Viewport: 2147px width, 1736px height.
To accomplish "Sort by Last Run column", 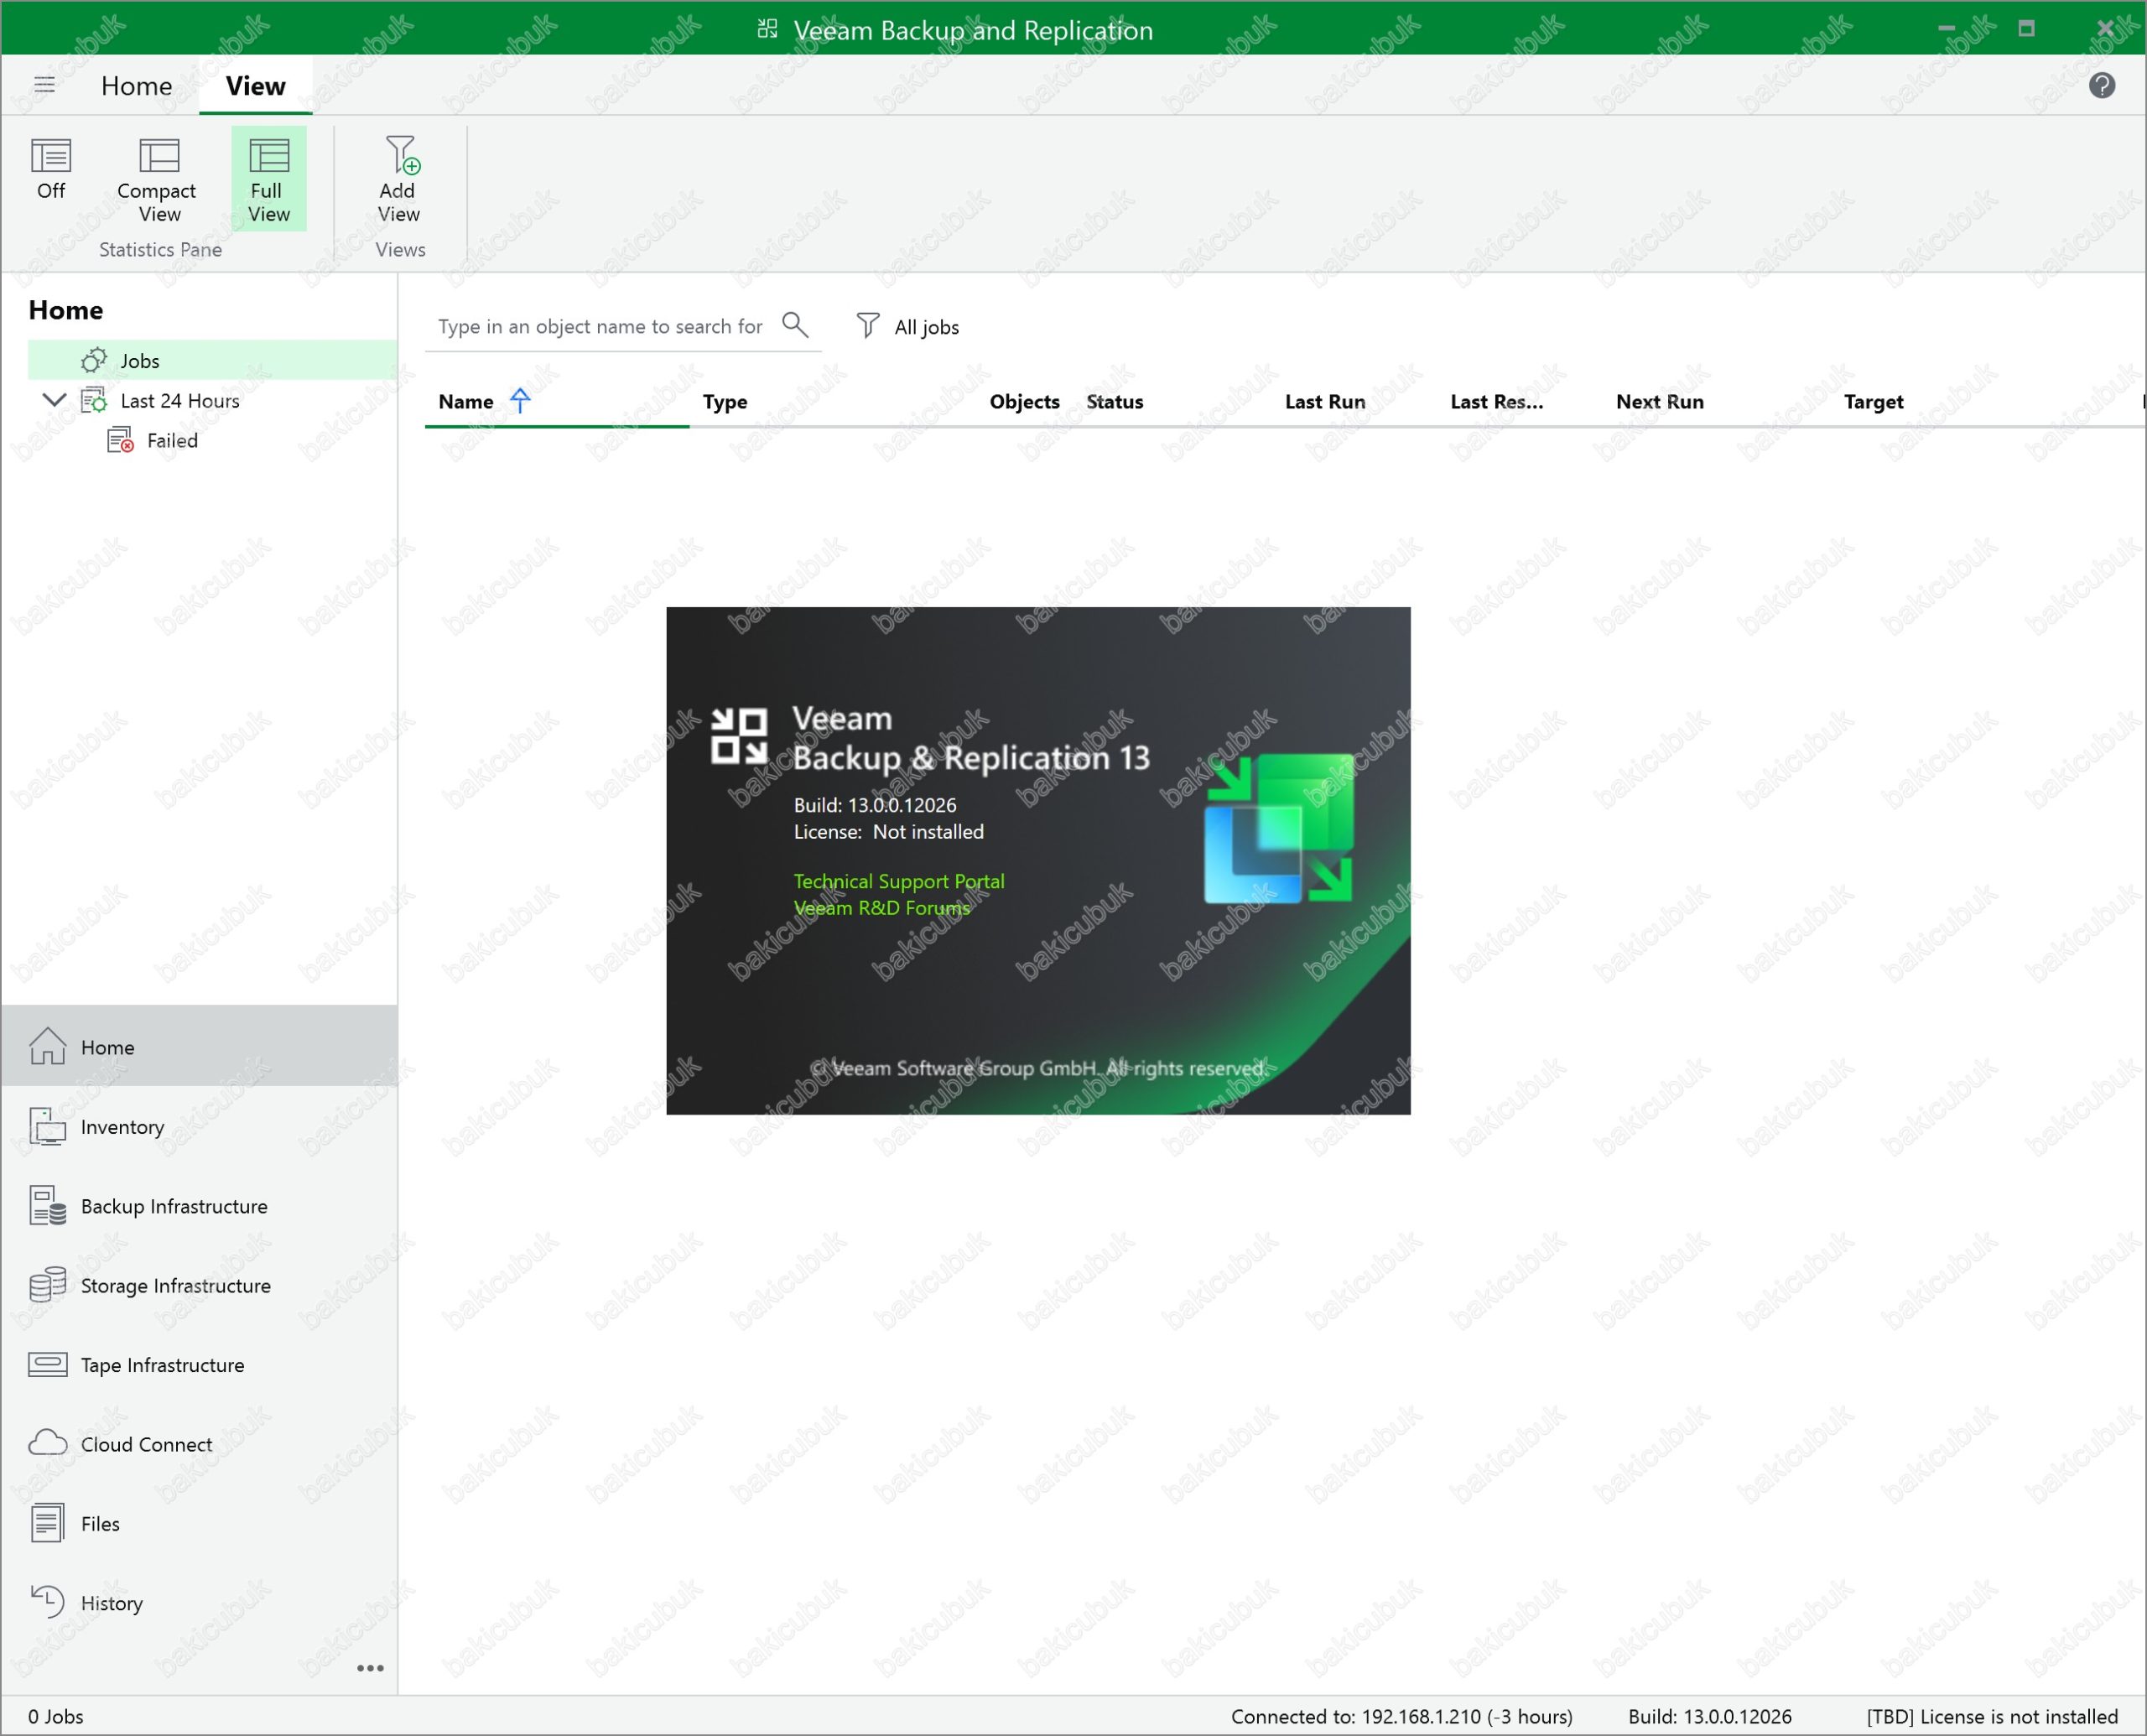I will point(1324,402).
